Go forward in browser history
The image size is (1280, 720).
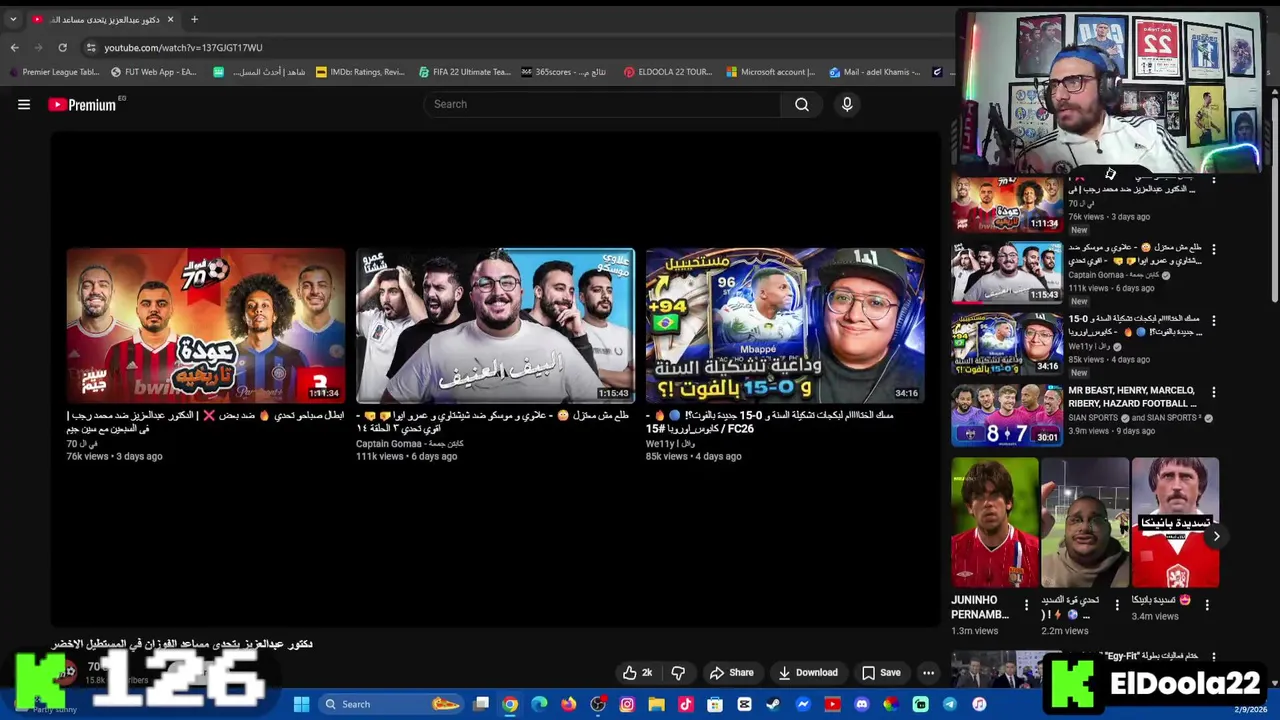pos(38,47)
